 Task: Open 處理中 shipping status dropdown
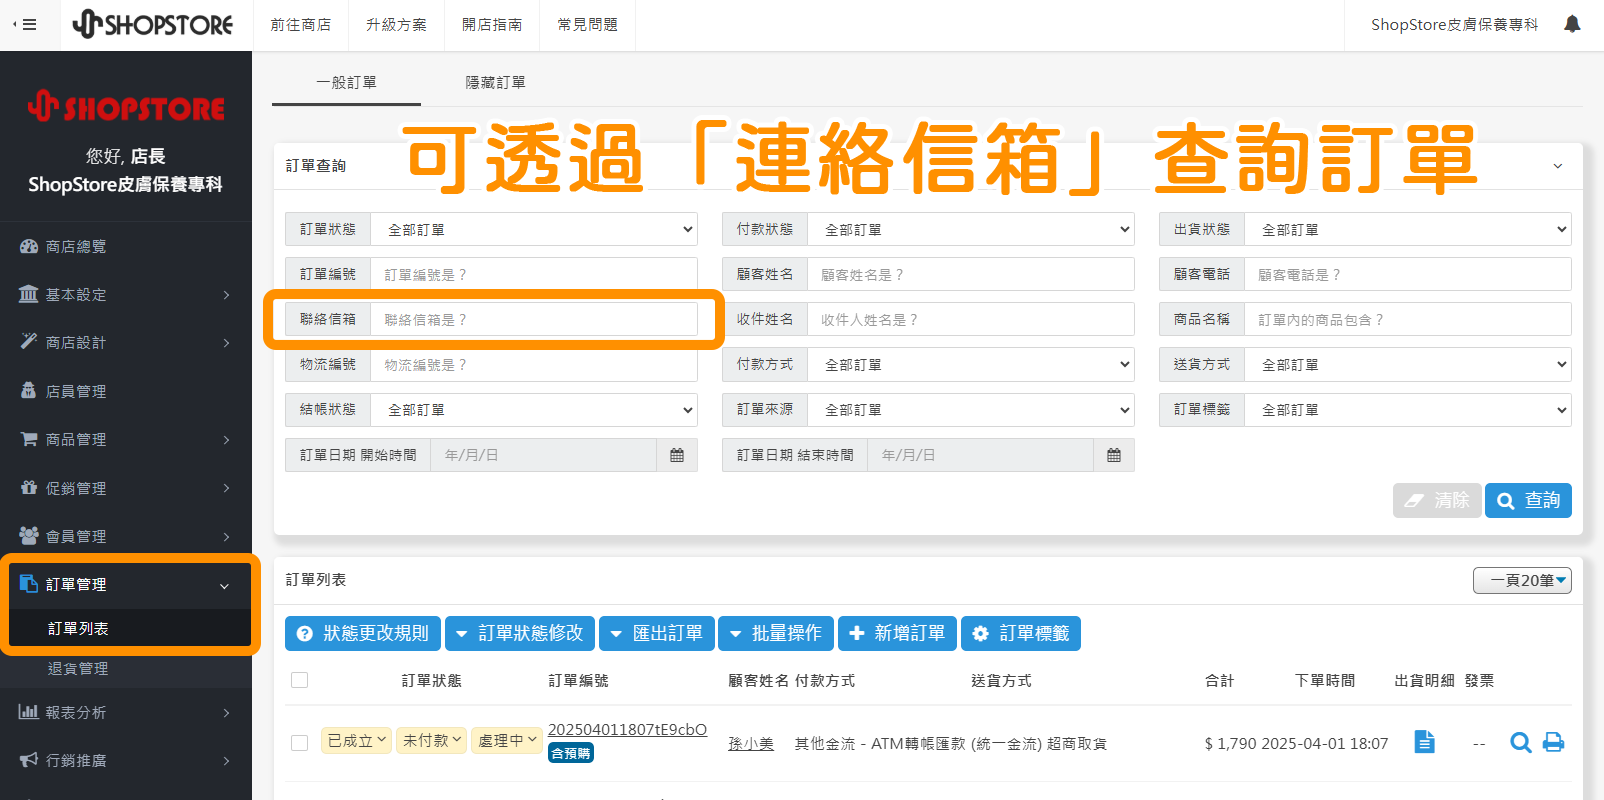(507, 741)
